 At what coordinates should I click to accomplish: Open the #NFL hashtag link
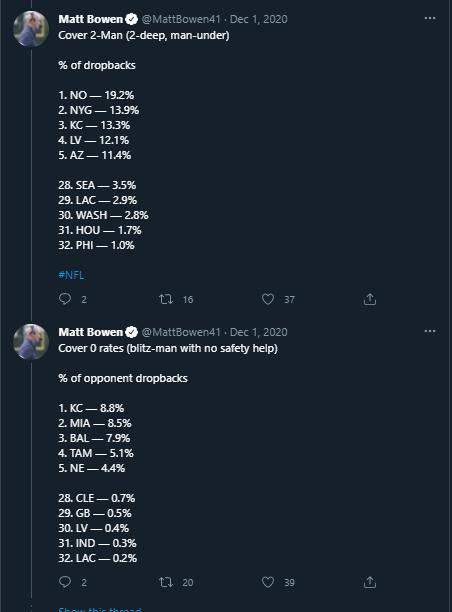point(71,275)
